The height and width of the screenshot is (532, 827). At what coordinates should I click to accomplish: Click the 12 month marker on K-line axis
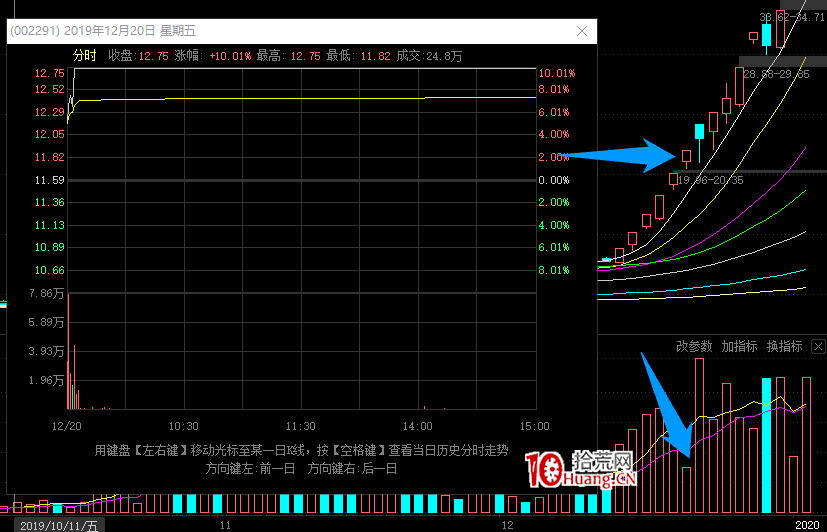pos(507,525)
